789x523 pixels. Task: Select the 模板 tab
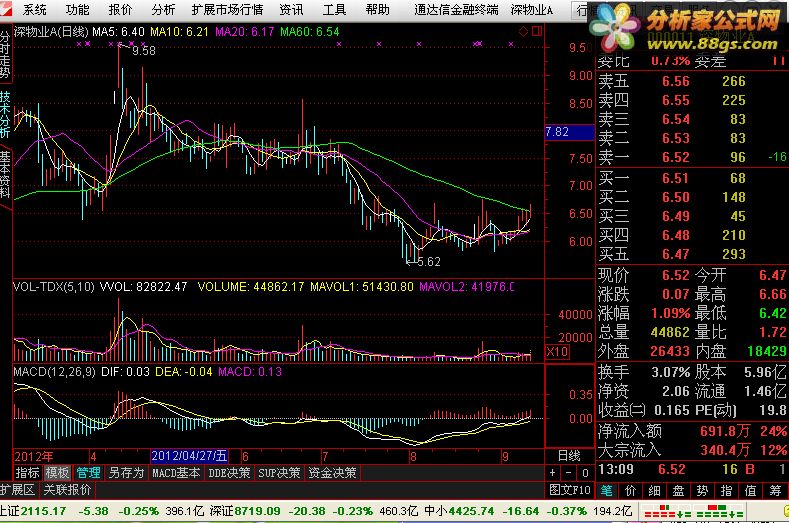tap(57, 473)
